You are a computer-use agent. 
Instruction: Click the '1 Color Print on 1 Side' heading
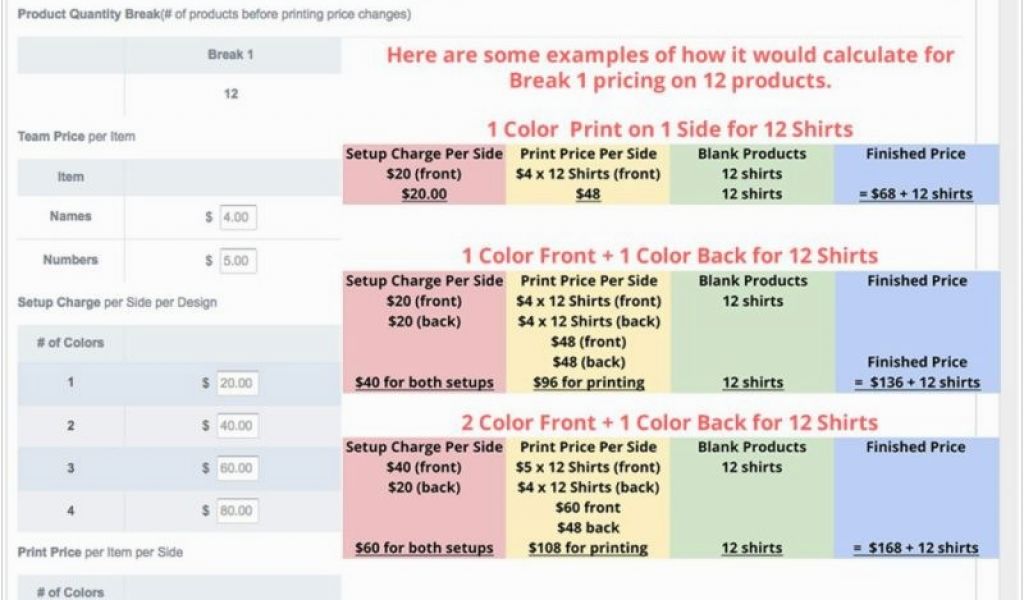coord(669,129)
